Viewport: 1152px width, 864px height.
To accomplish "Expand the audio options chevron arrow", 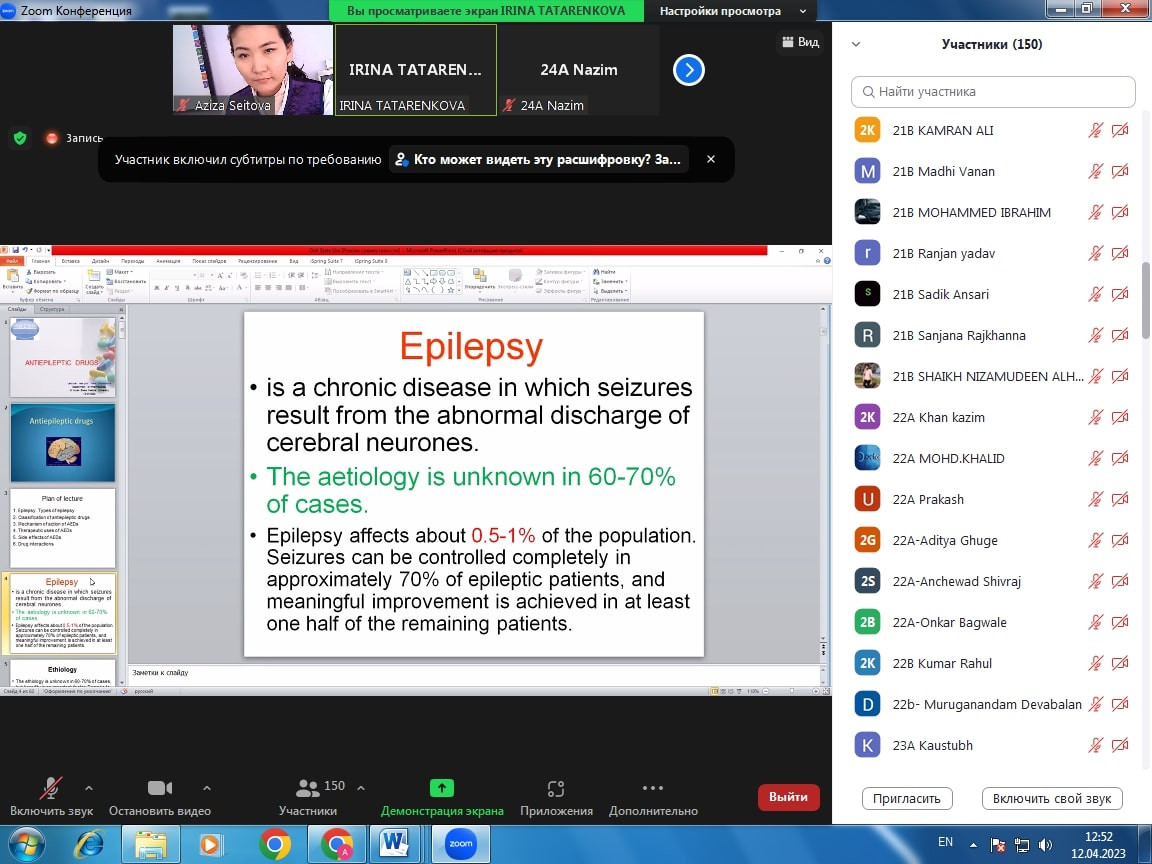I will click(89, 787).
